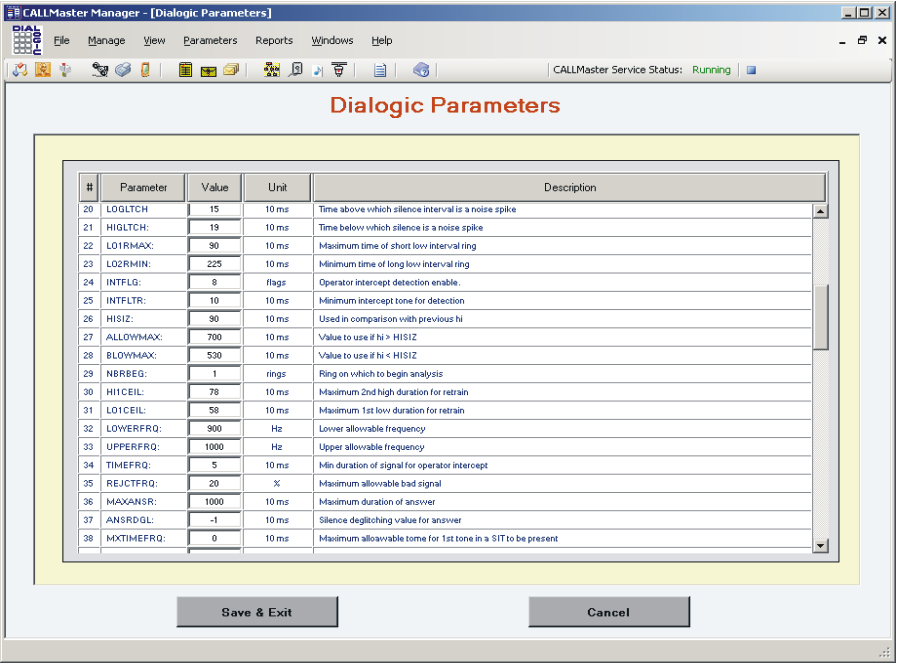
Task: Click the 'LOWERFRQ:' parameter name
Action: (x=134, y=429)
